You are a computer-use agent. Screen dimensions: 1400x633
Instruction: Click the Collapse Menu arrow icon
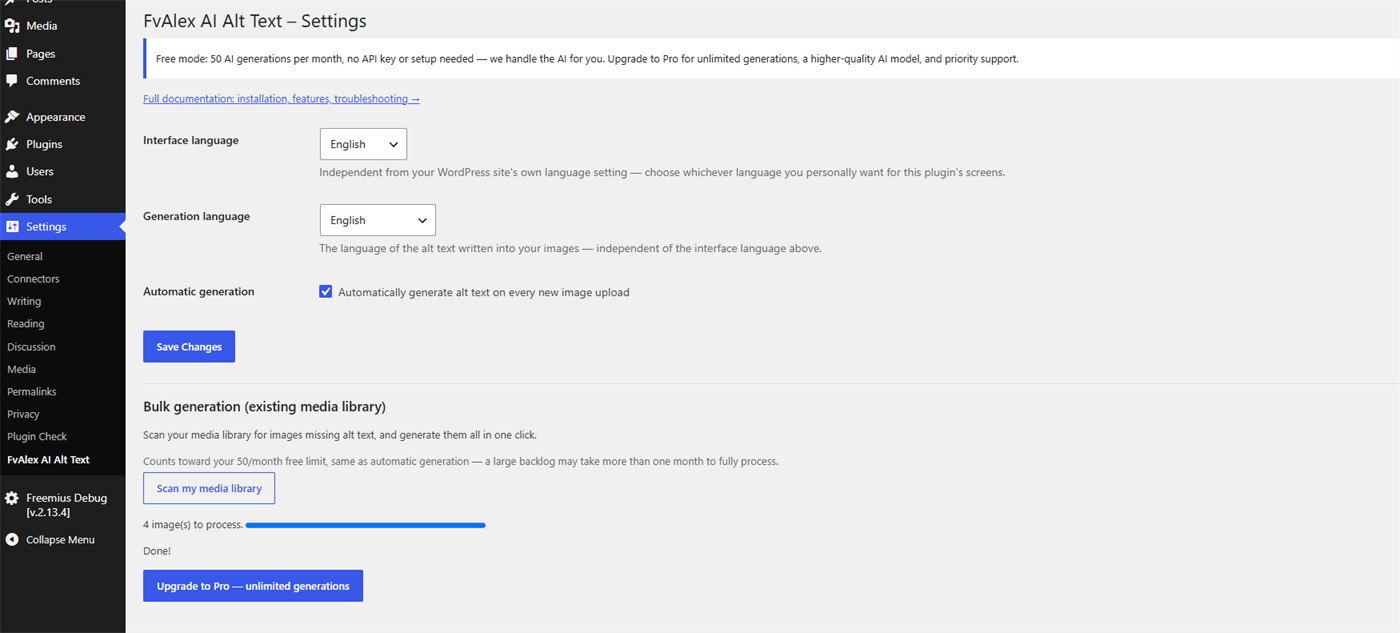tap(12, 540)
